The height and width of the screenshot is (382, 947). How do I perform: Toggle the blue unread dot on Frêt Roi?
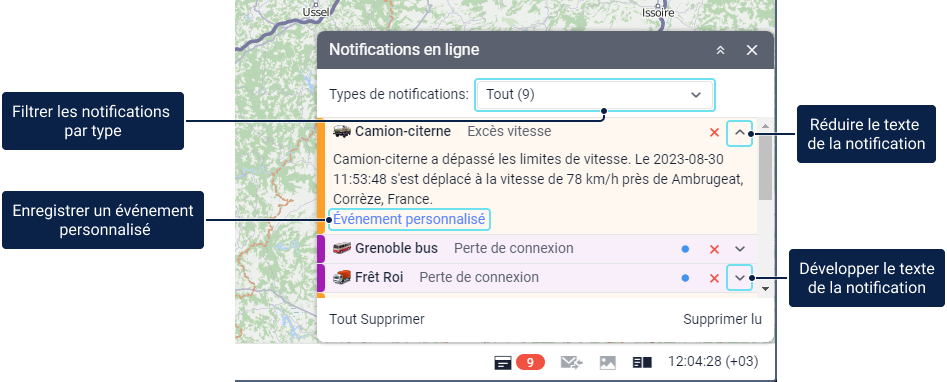(x=685, y=278)
